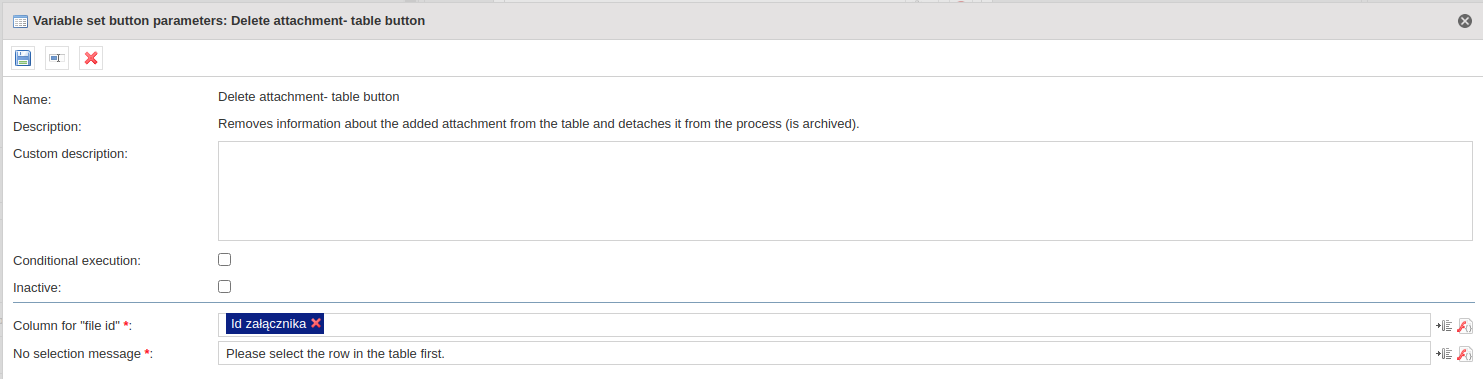
Task: Click the table icon in the dialog title
Action: (20, 21)
